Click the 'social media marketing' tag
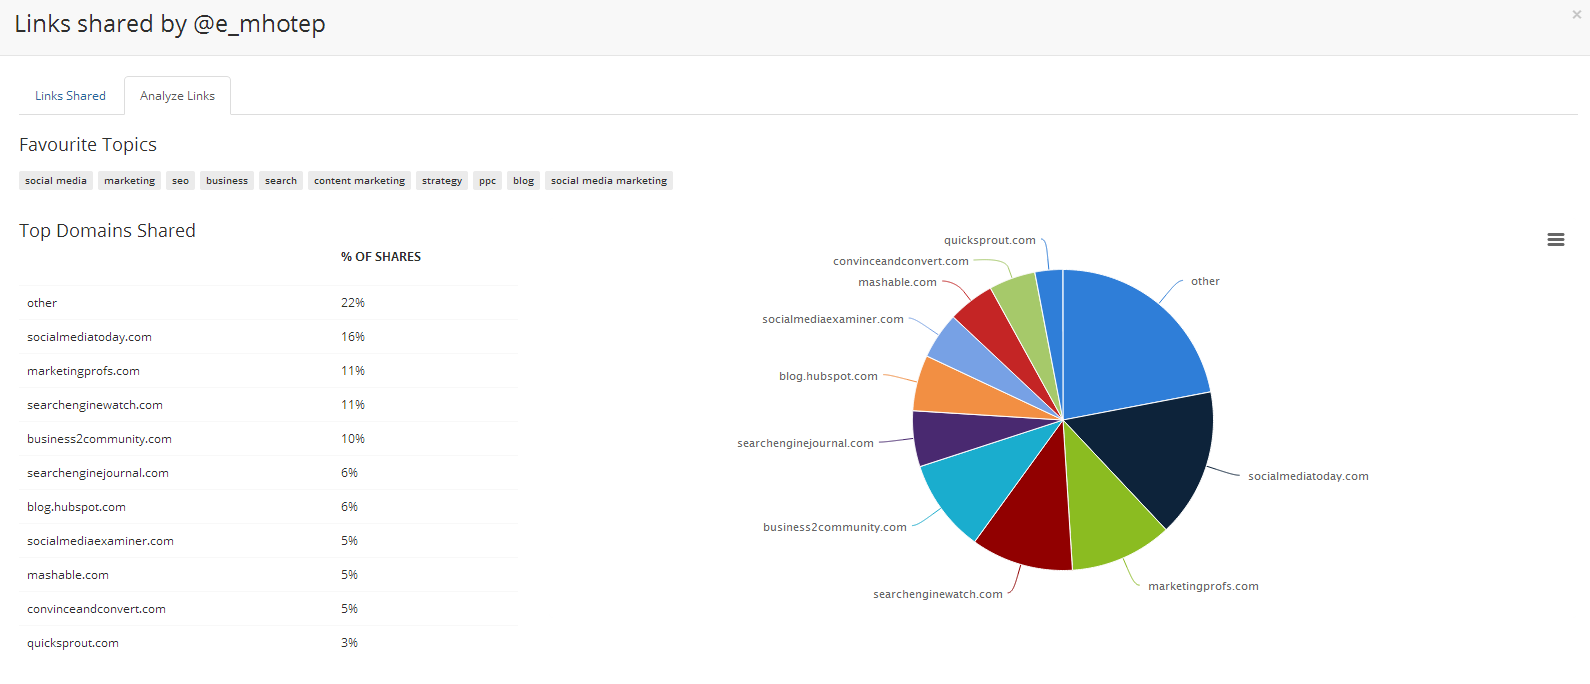The height and width of the screenshot is (684, 1590). (x=608, y=181)
